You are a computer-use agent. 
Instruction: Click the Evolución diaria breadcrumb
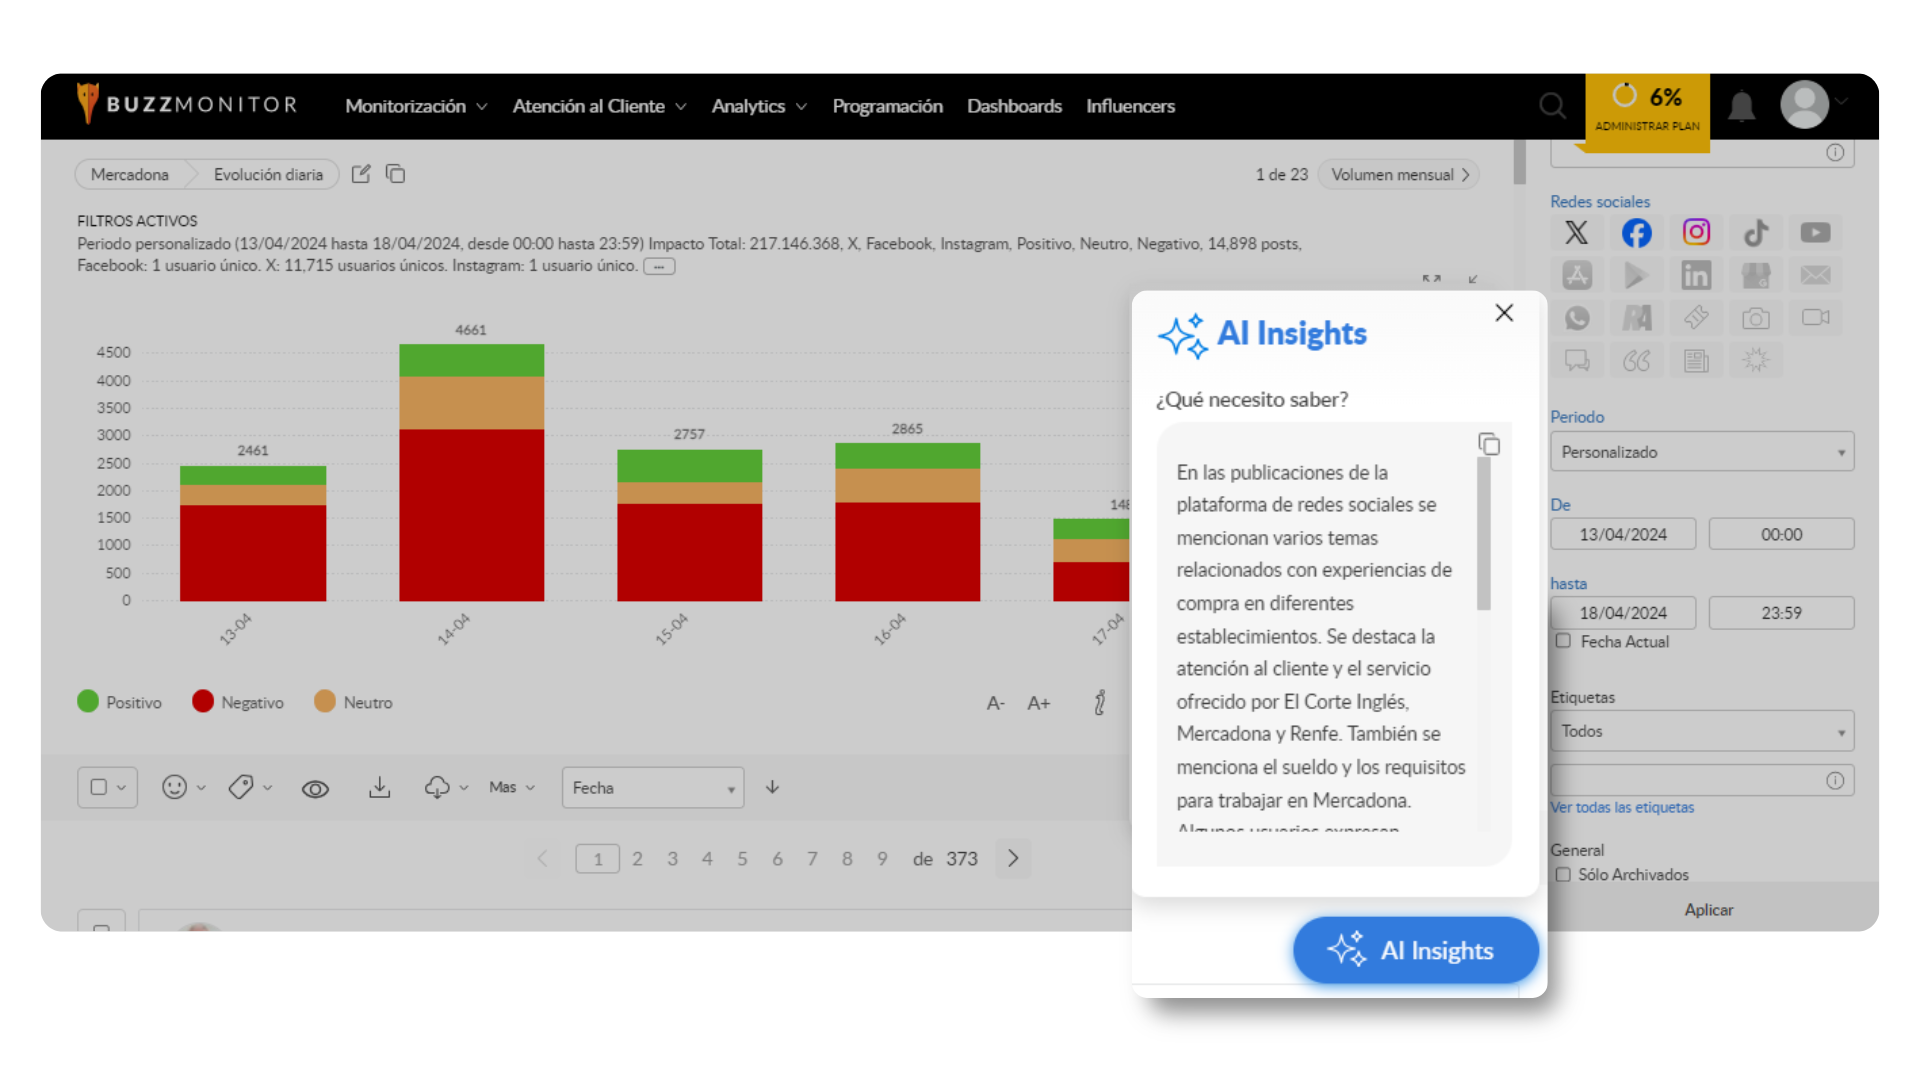coord(268,174)
